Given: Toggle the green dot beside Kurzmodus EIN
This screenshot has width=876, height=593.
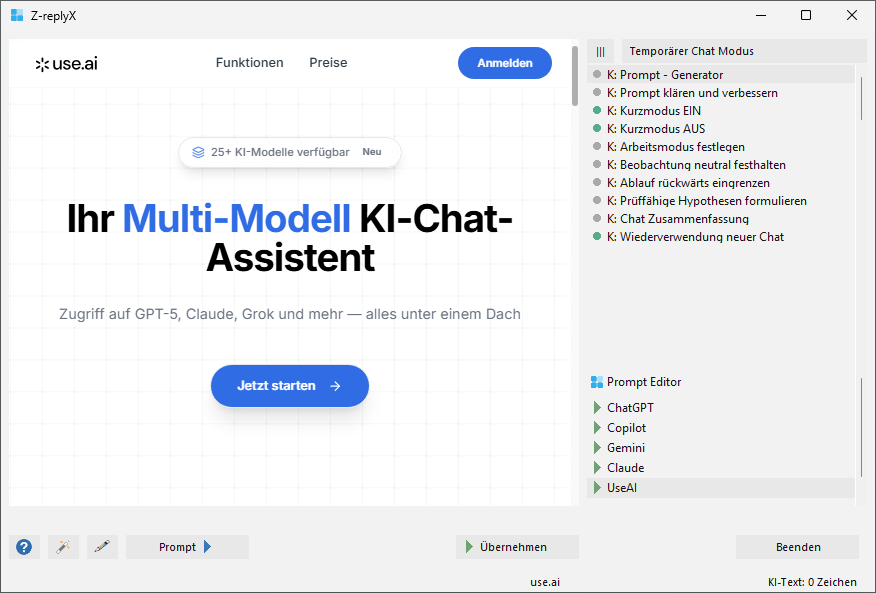Looking at the screenshot, I should 597,111.
